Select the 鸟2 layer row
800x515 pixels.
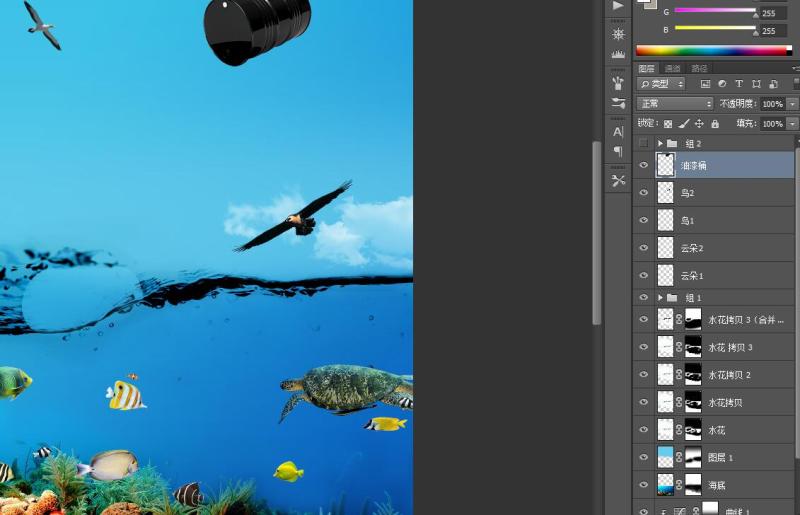pyautogui.click(x=714, y=192)
